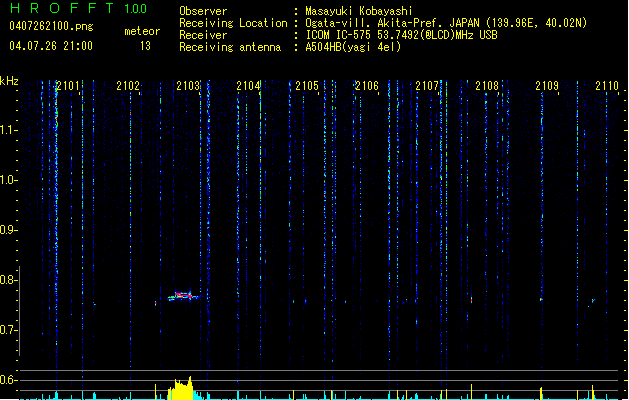The height and width of the screenshot is (400, 629).
Task: Click the 2109 time marker
Action: (547, 86)
